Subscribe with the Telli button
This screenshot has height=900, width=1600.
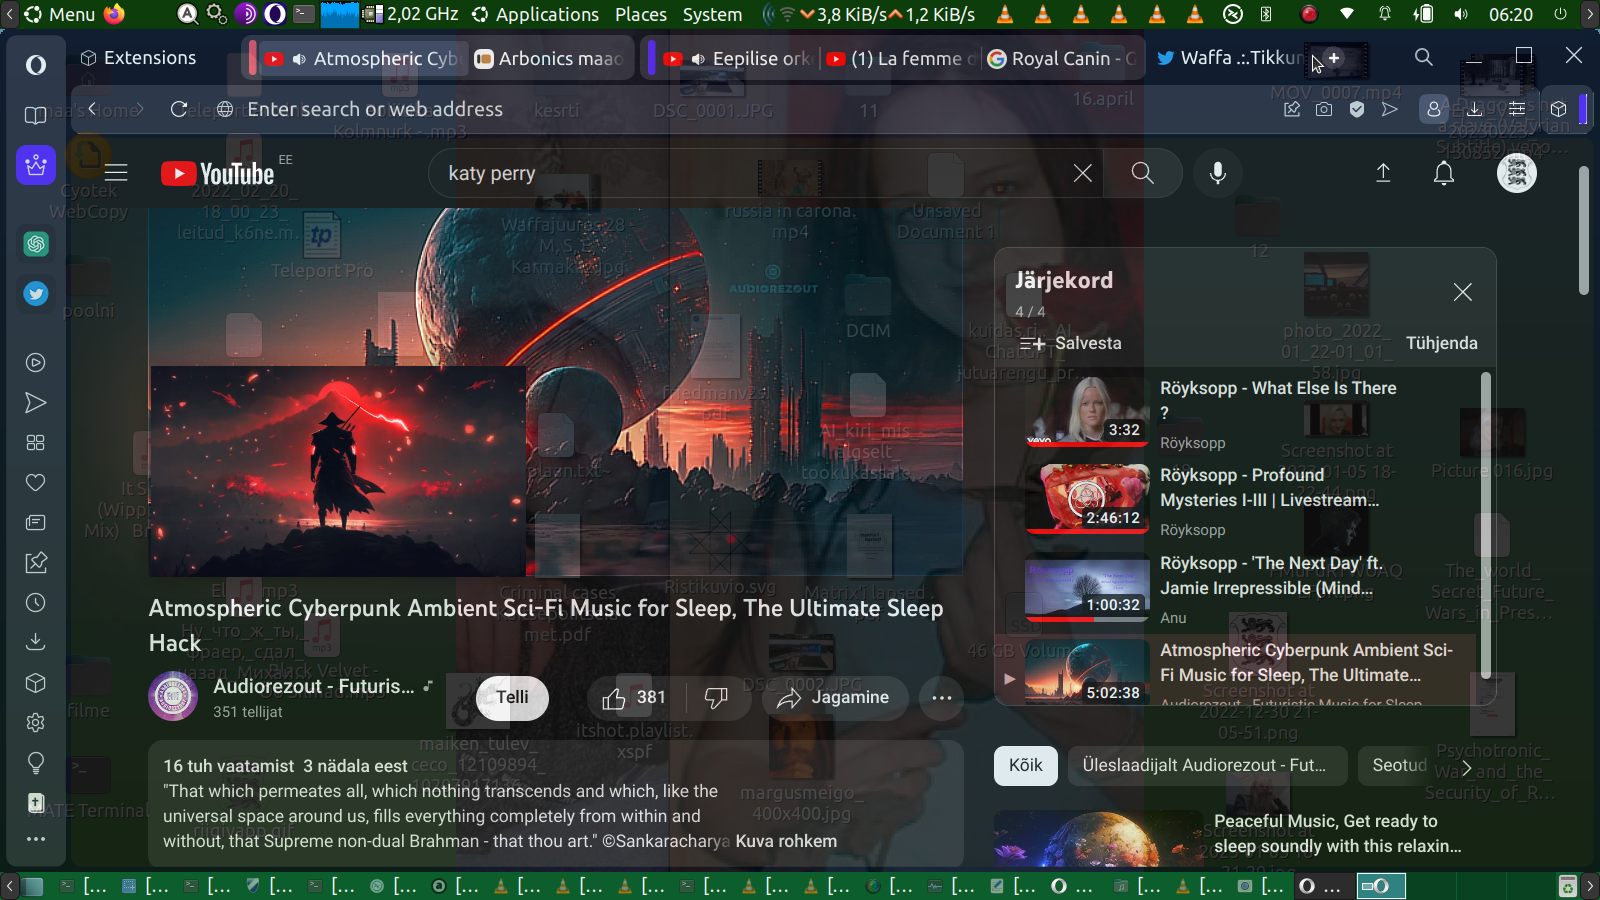(512, 697)
